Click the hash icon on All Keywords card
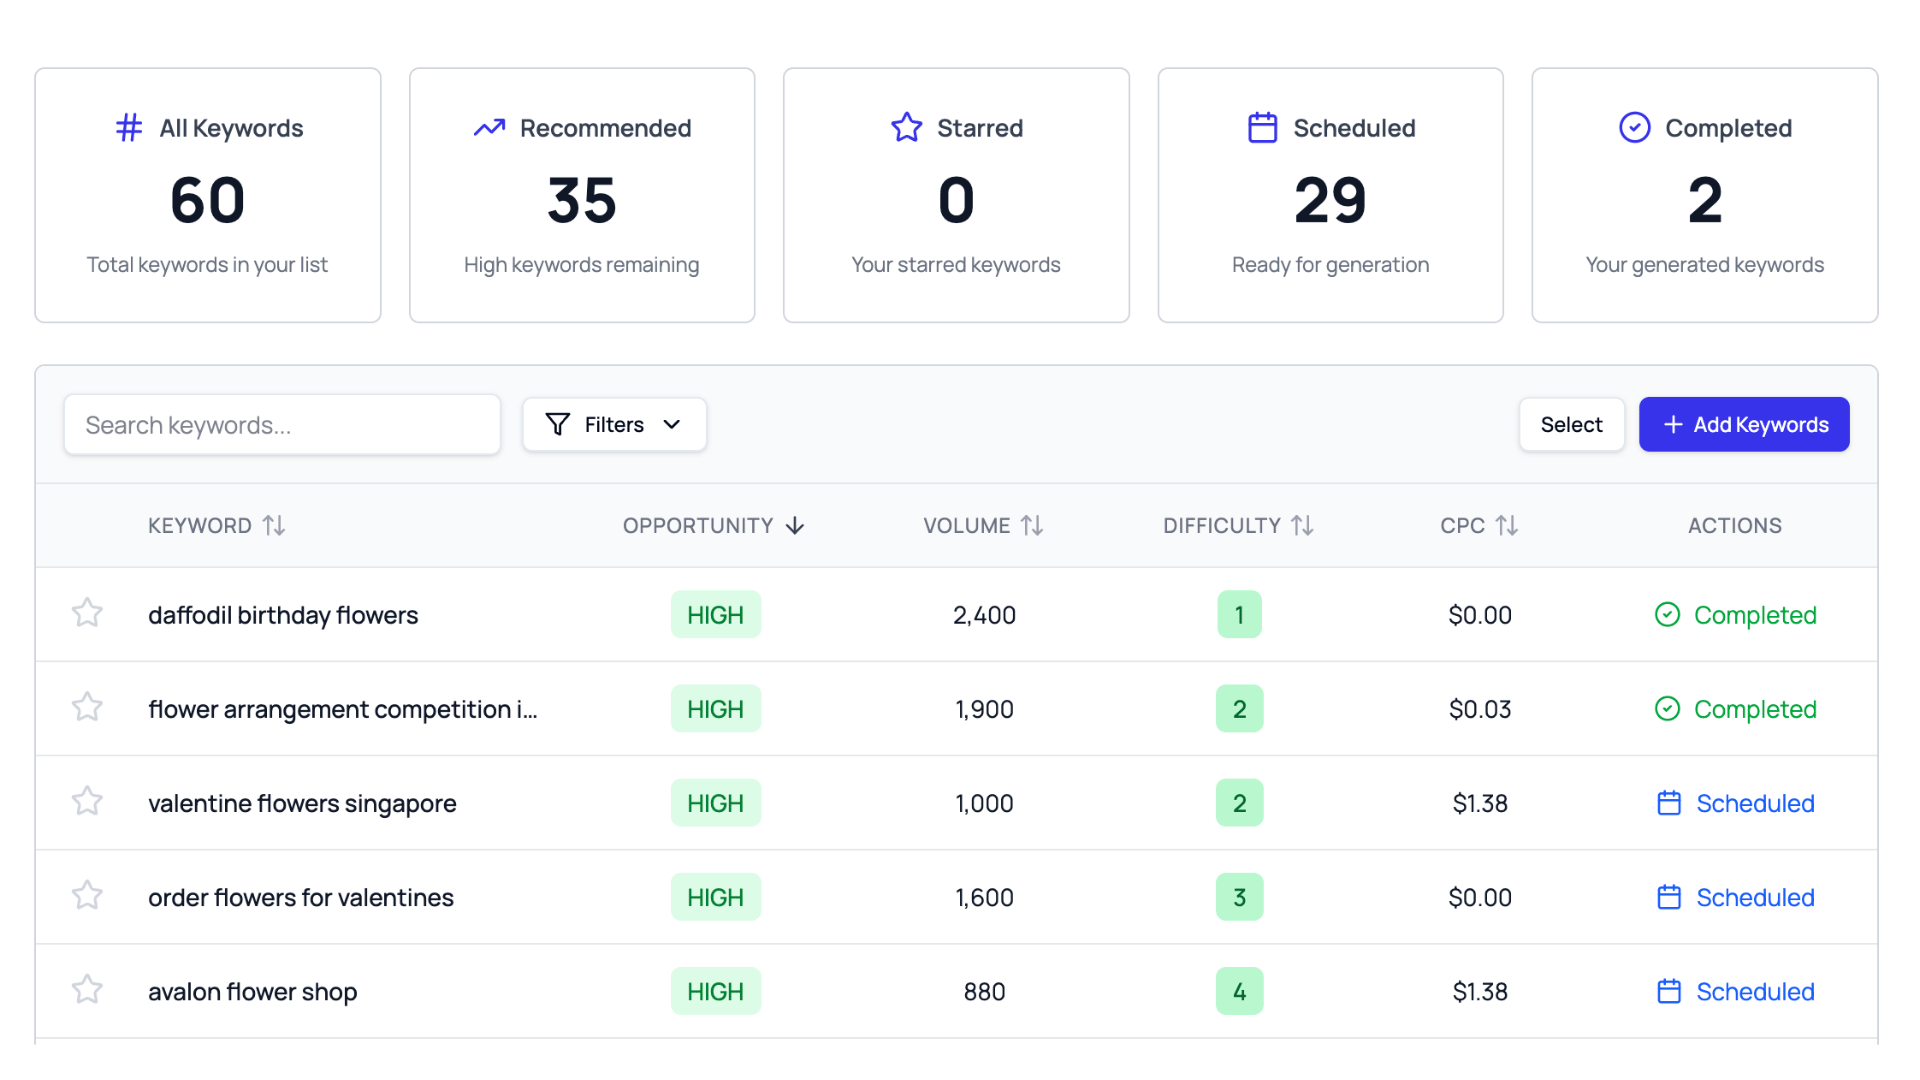Viewport: 1920px width, 1080px height. pyautogui.click(x=128, y=127)
